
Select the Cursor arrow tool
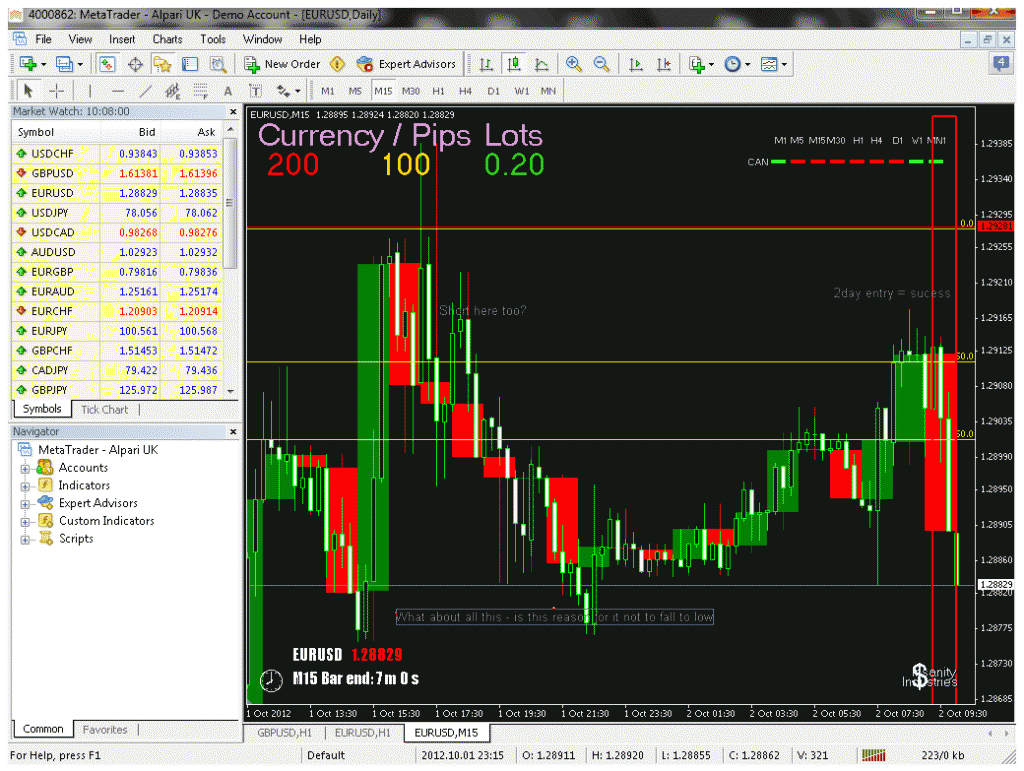(x=28, y=91)
